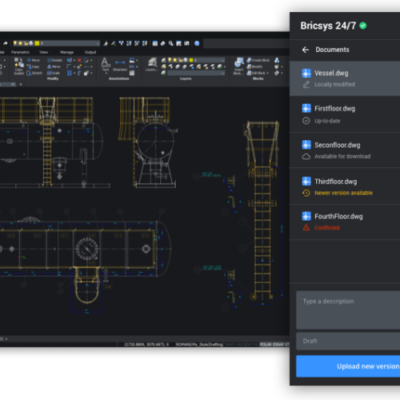The width and height of the screenshot is (400, 400).
Task: Open the Text annotation tool
Action: click(x=105, y=64)
